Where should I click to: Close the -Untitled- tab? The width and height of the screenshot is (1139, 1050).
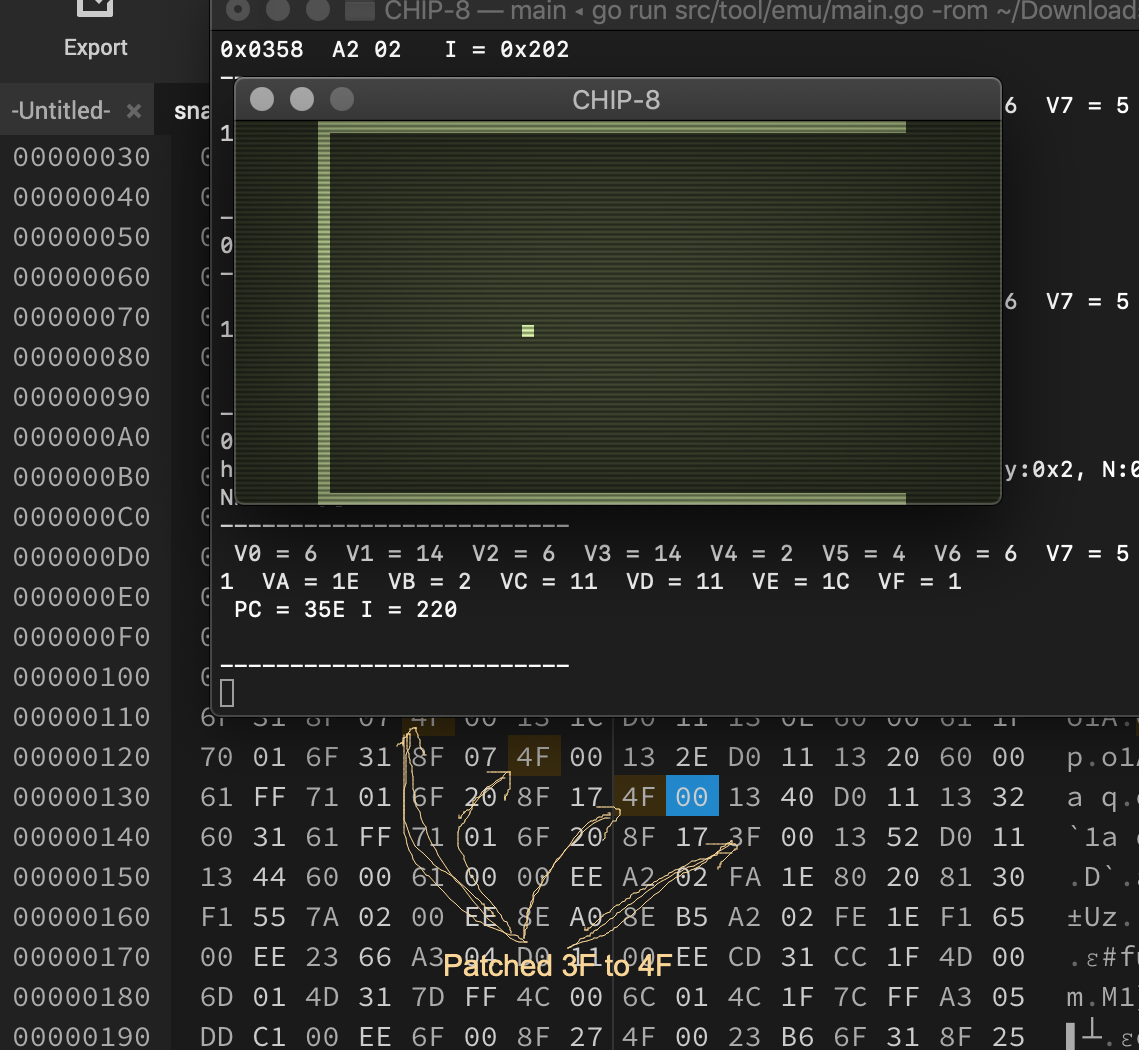tap(134, 111)
